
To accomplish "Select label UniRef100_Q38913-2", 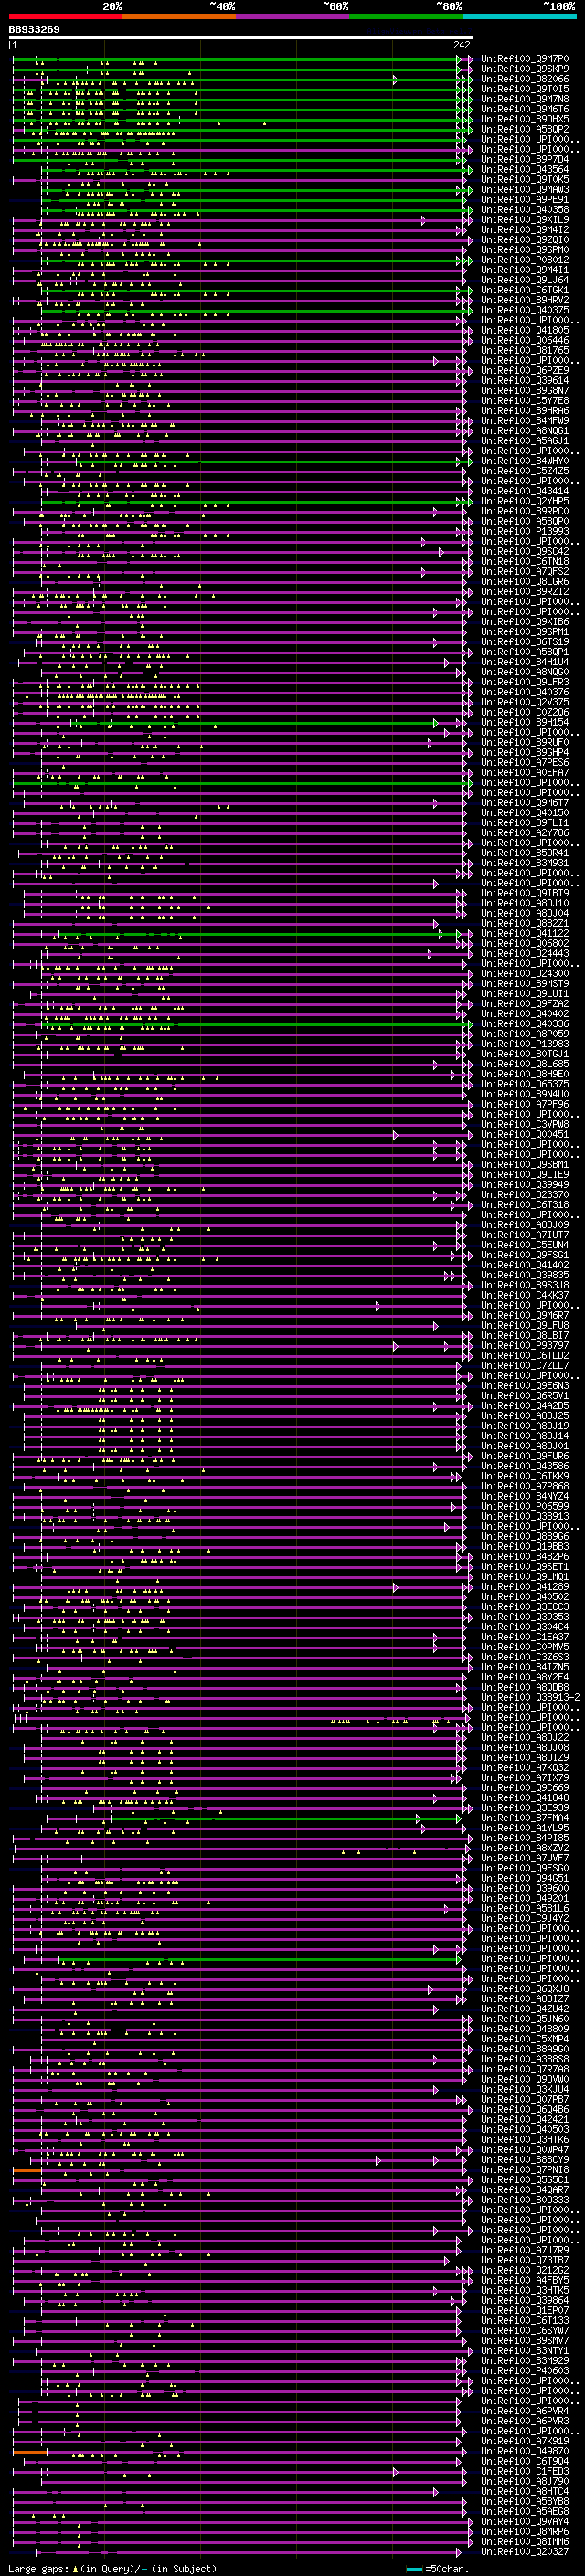I will (x=530, y=1697).
